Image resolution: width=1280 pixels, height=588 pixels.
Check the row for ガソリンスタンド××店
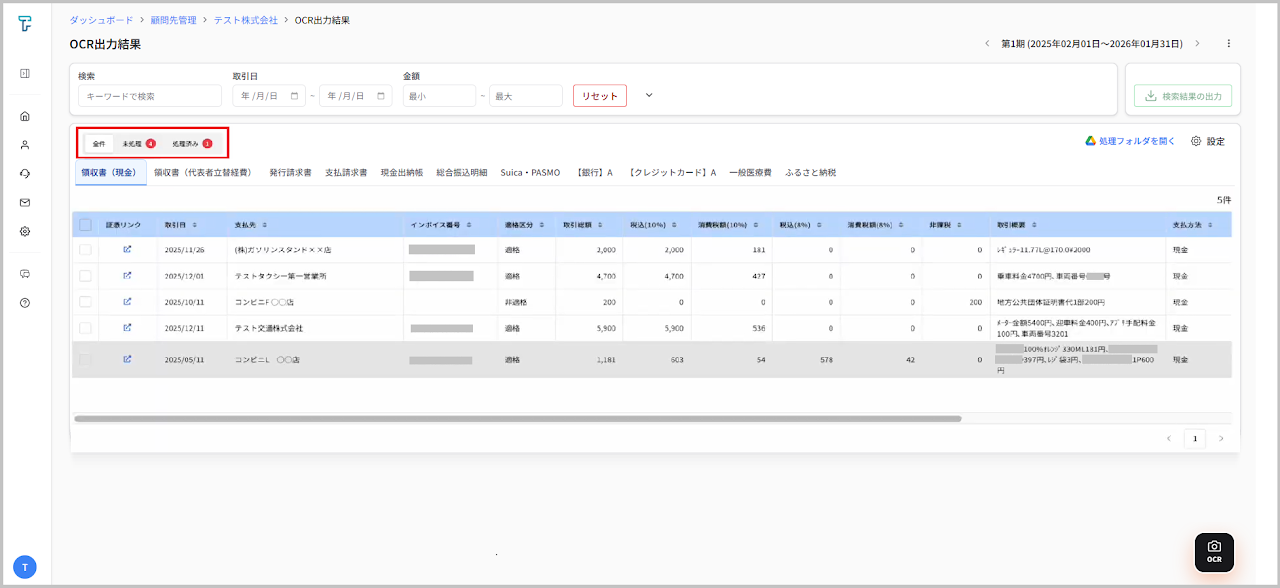(85, 249)
